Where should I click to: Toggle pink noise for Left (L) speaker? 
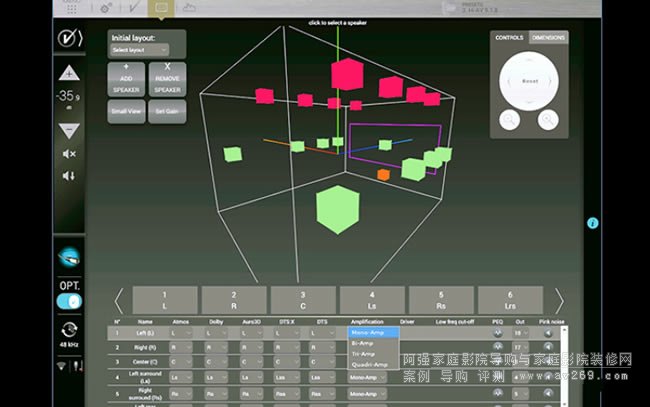[x=545, y=333]
